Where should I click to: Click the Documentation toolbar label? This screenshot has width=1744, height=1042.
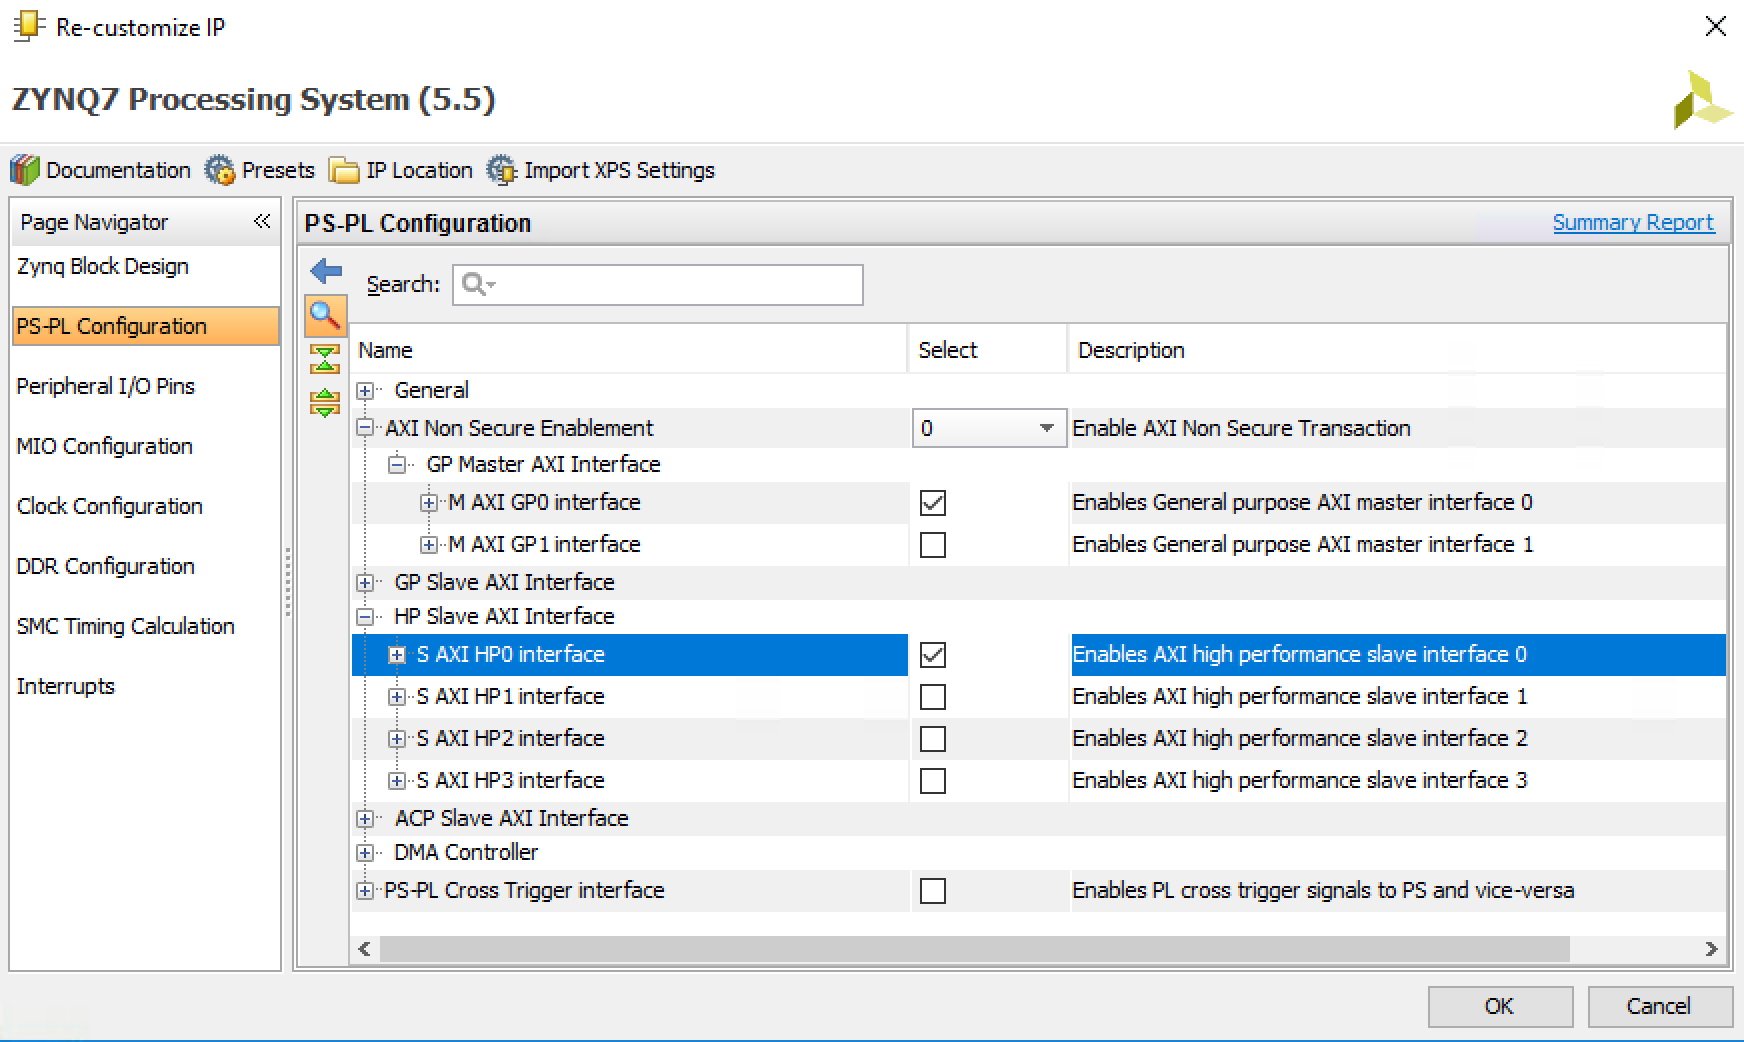point(118,171)
